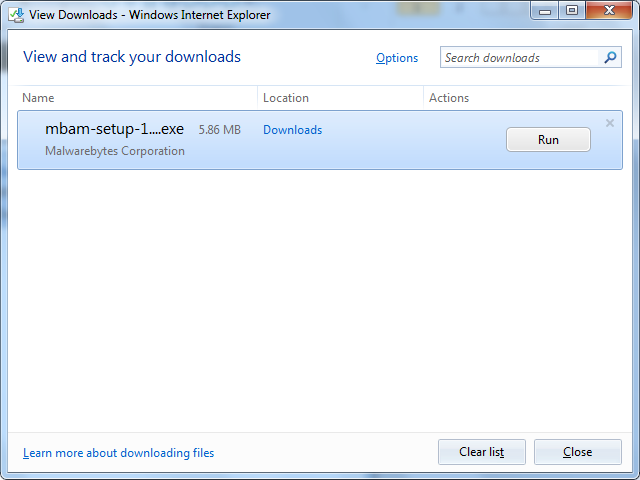
Task: Click the search magnifier icon
Action: pos(610,58)
